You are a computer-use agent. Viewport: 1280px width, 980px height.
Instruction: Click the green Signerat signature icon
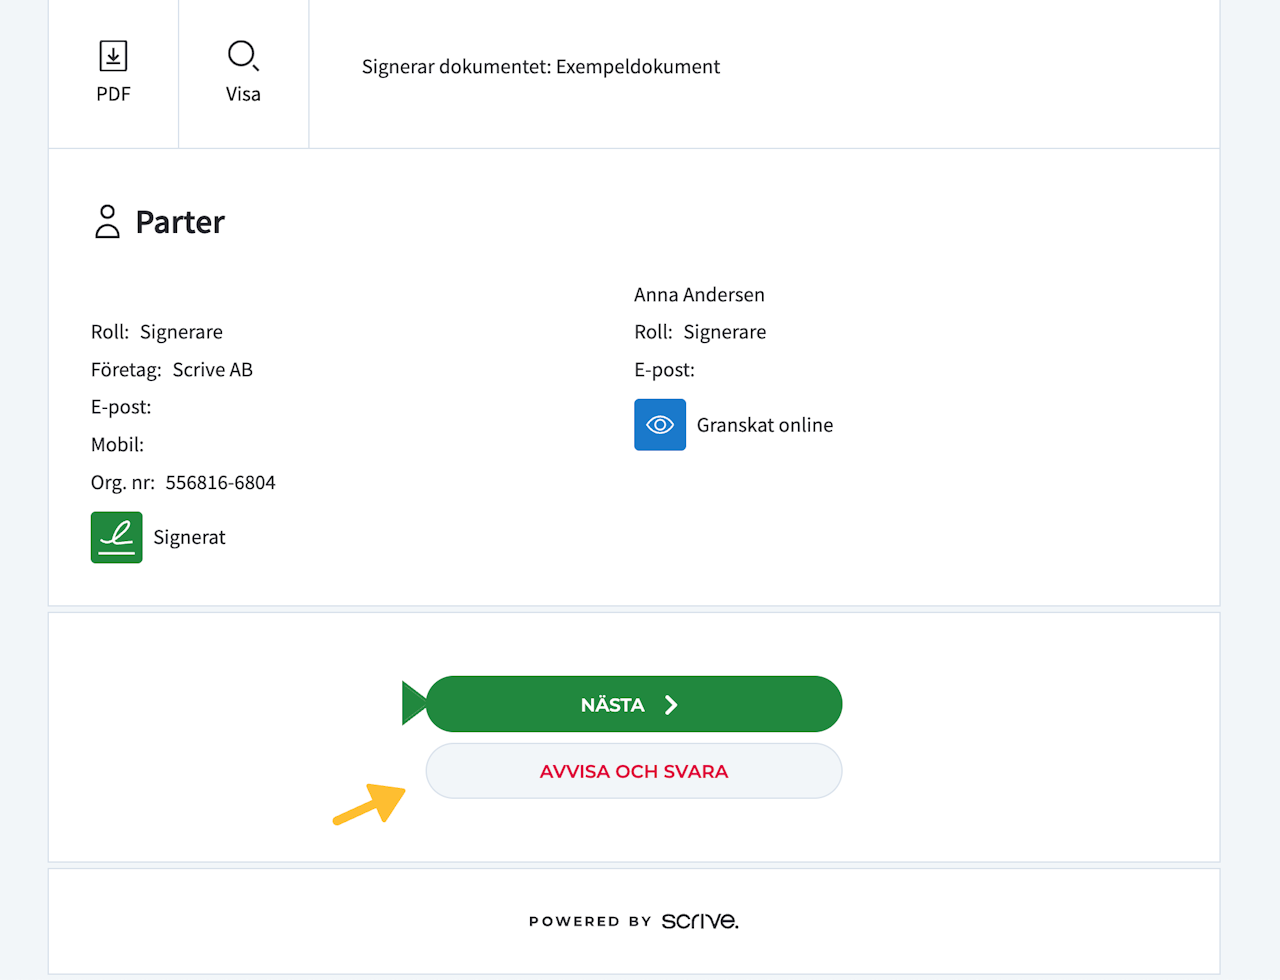pyautogui.click(x=117, y=537)
